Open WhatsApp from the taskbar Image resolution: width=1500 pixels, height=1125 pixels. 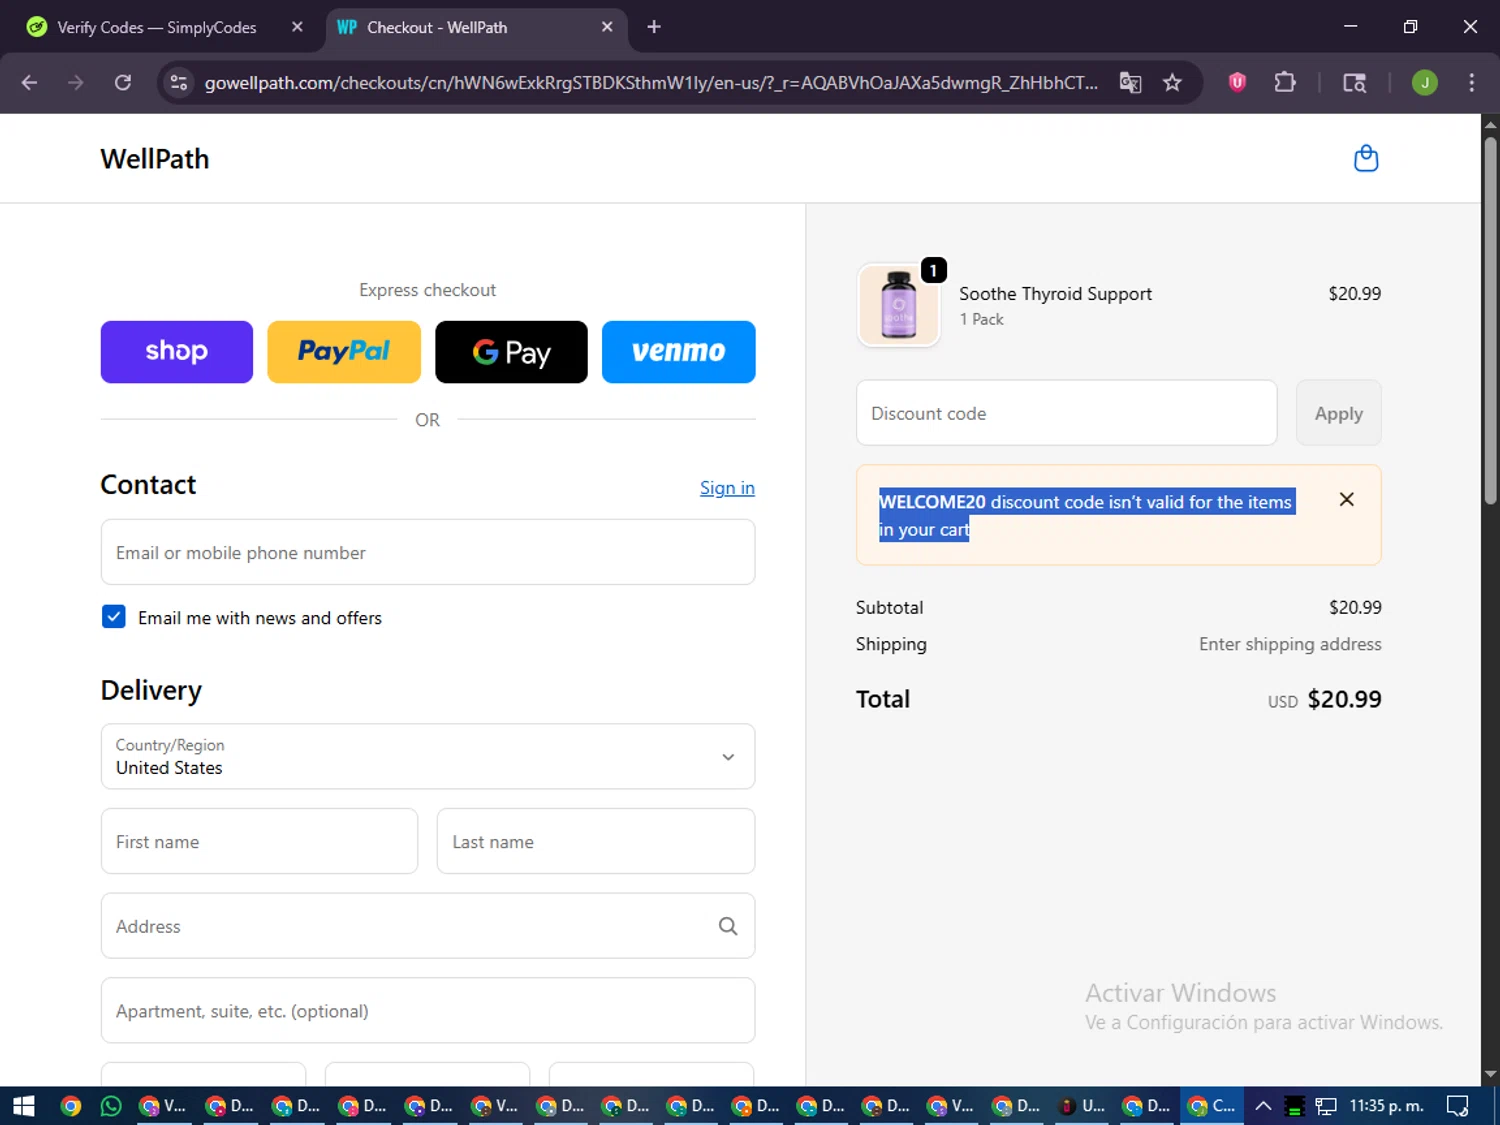(x=111, y=1105)
